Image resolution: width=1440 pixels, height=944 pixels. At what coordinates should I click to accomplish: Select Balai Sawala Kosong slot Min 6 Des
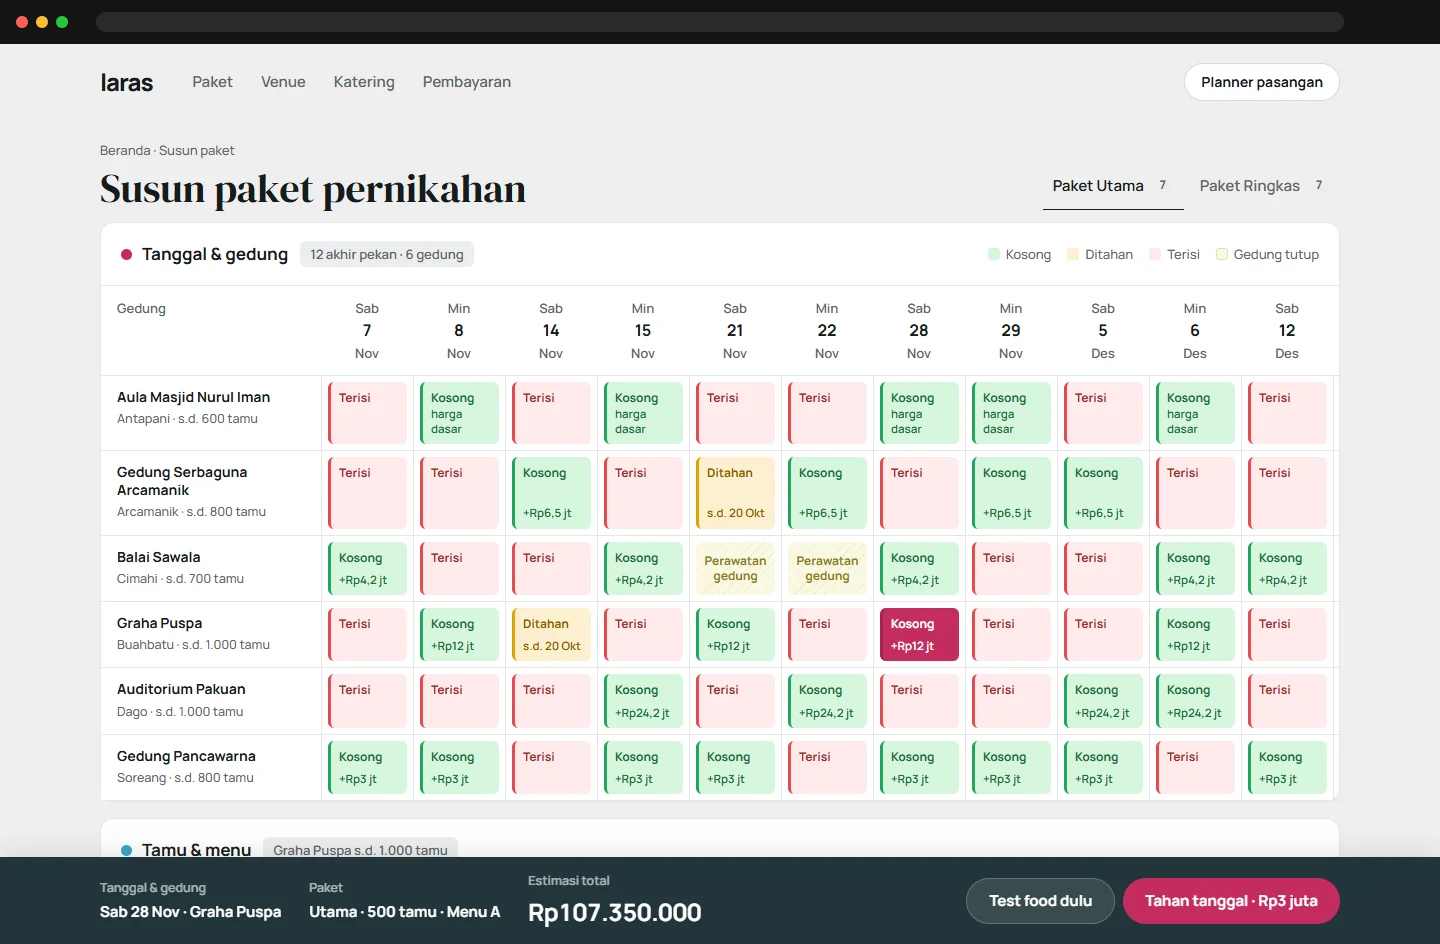(x=1195, y=569)
